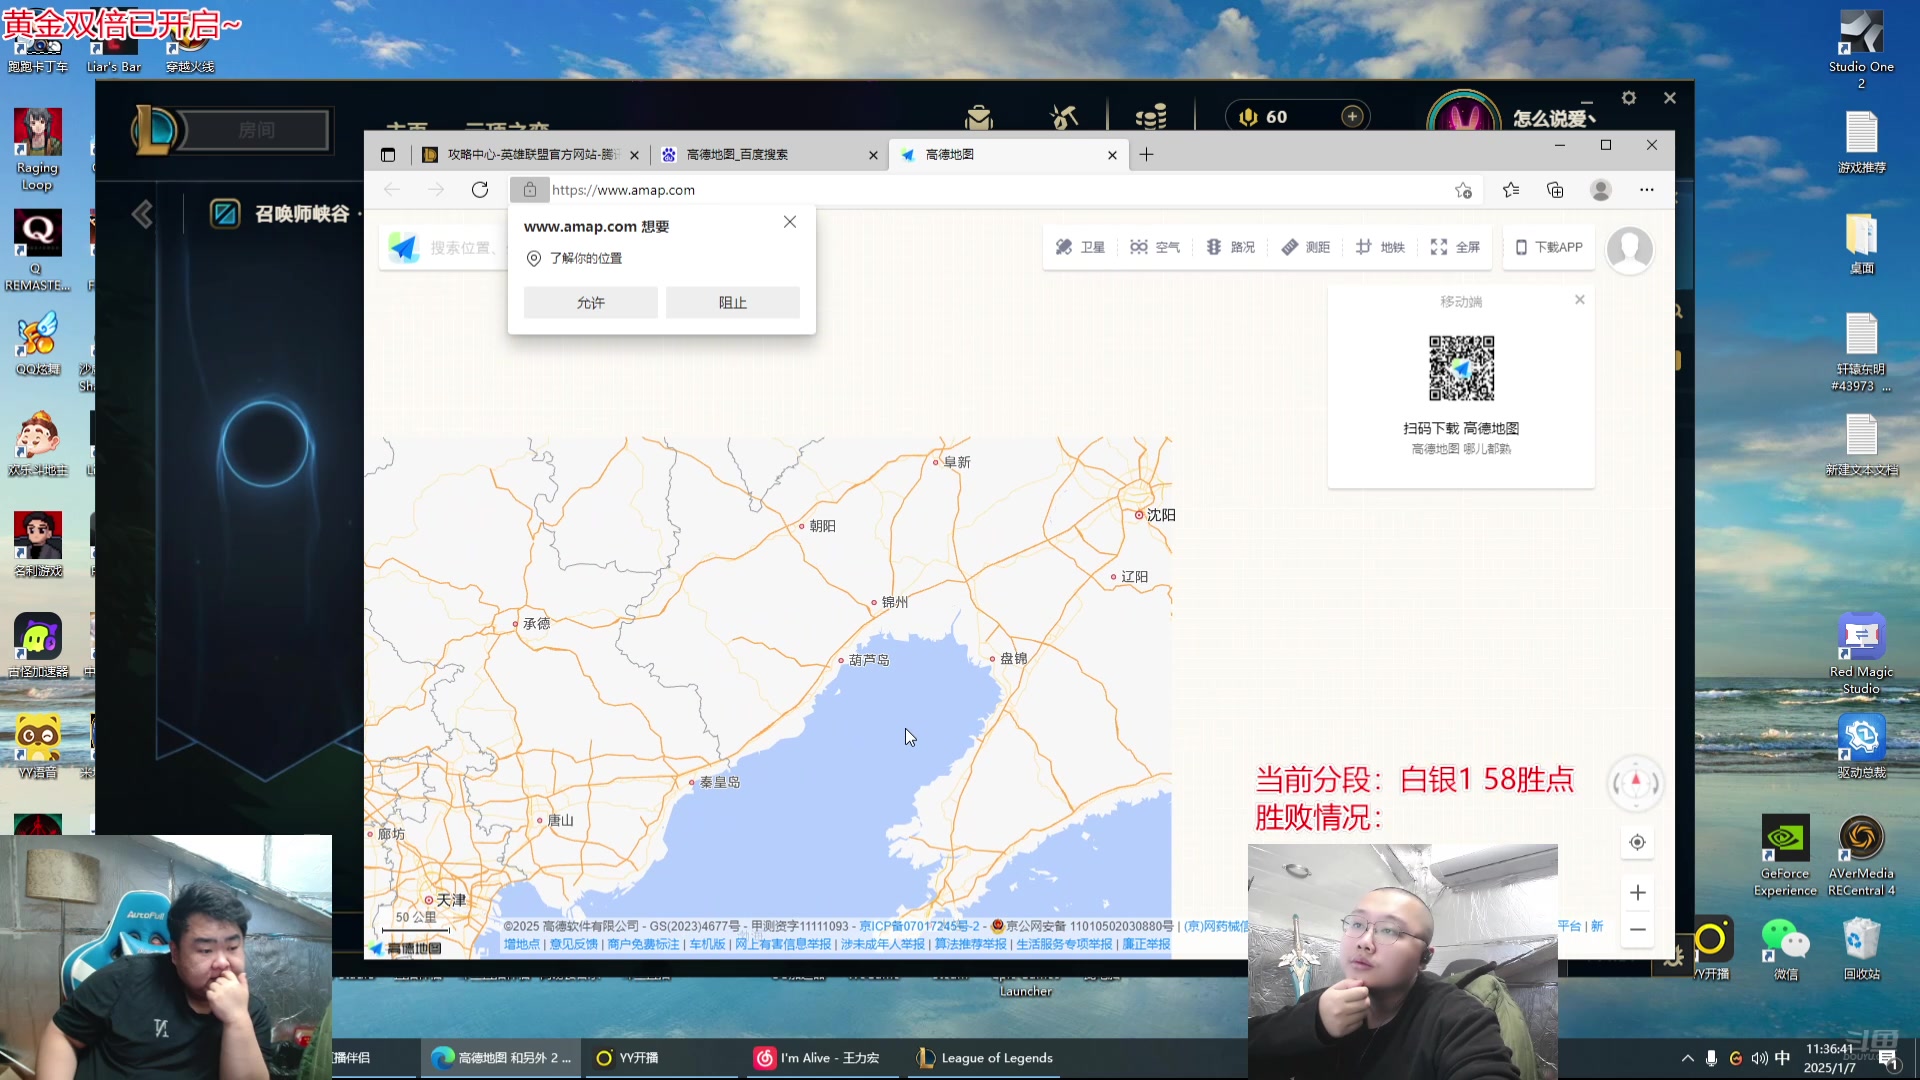Switch to the 高德地图_百度搜索 tab

(737, 154)
